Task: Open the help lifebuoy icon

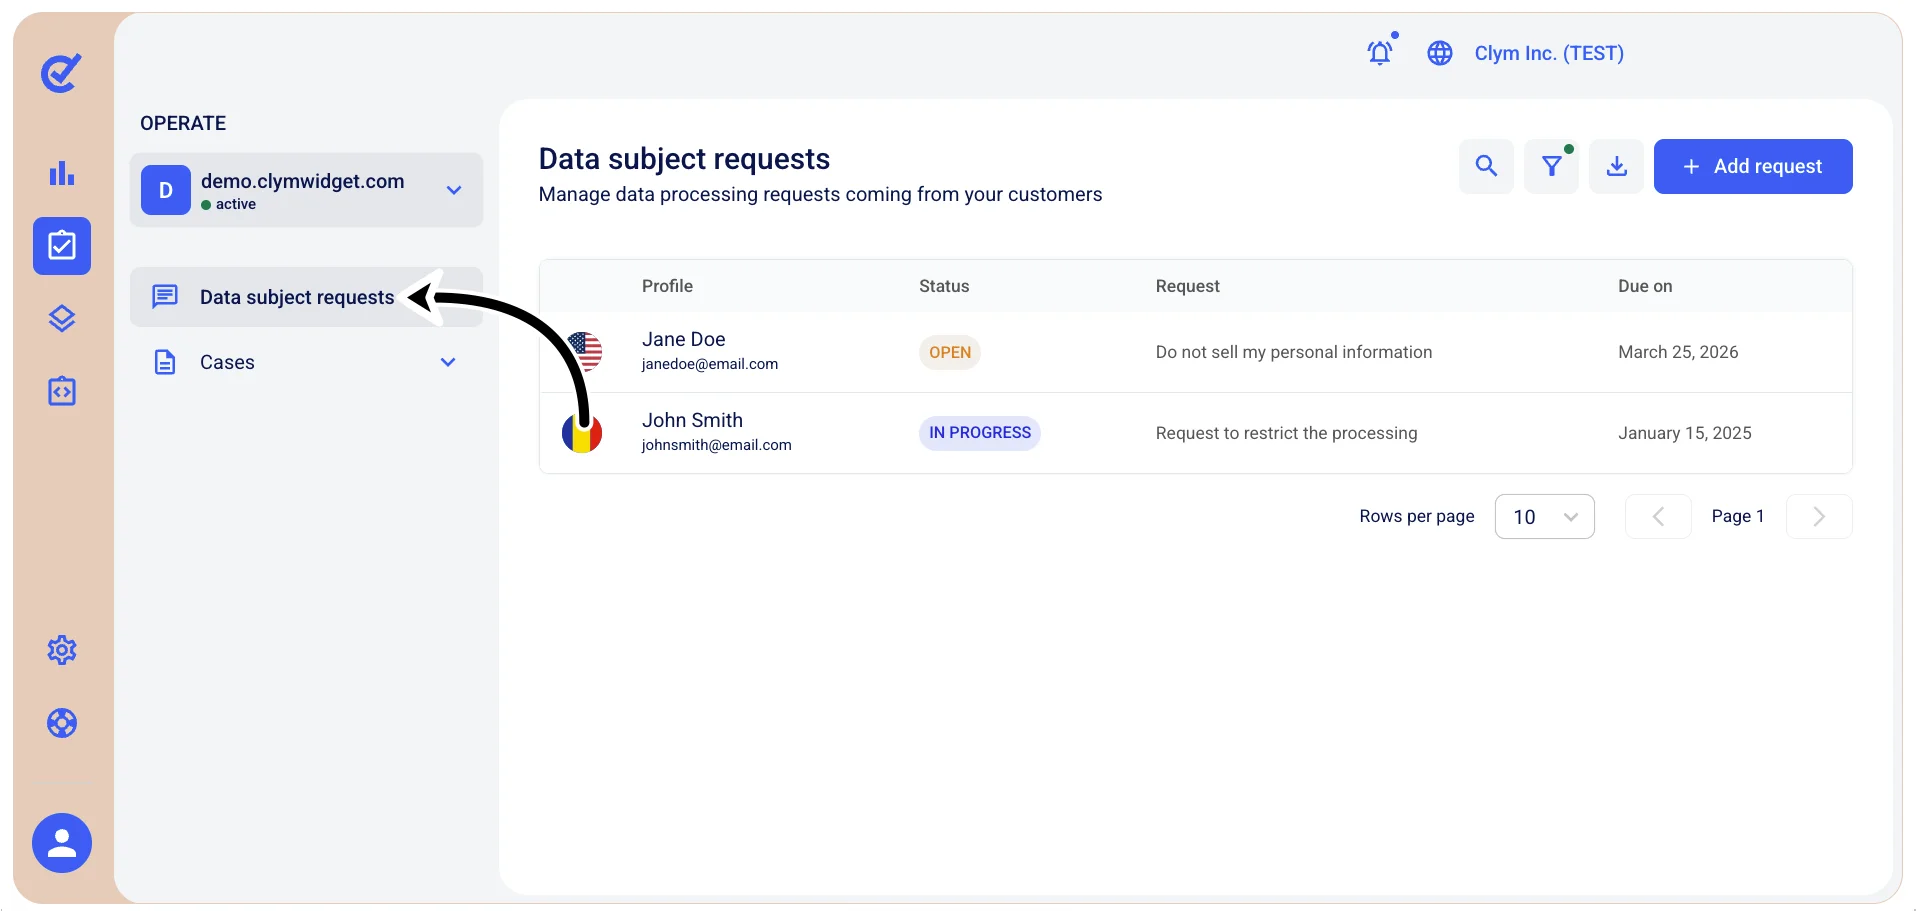Action: click(62, 723)
